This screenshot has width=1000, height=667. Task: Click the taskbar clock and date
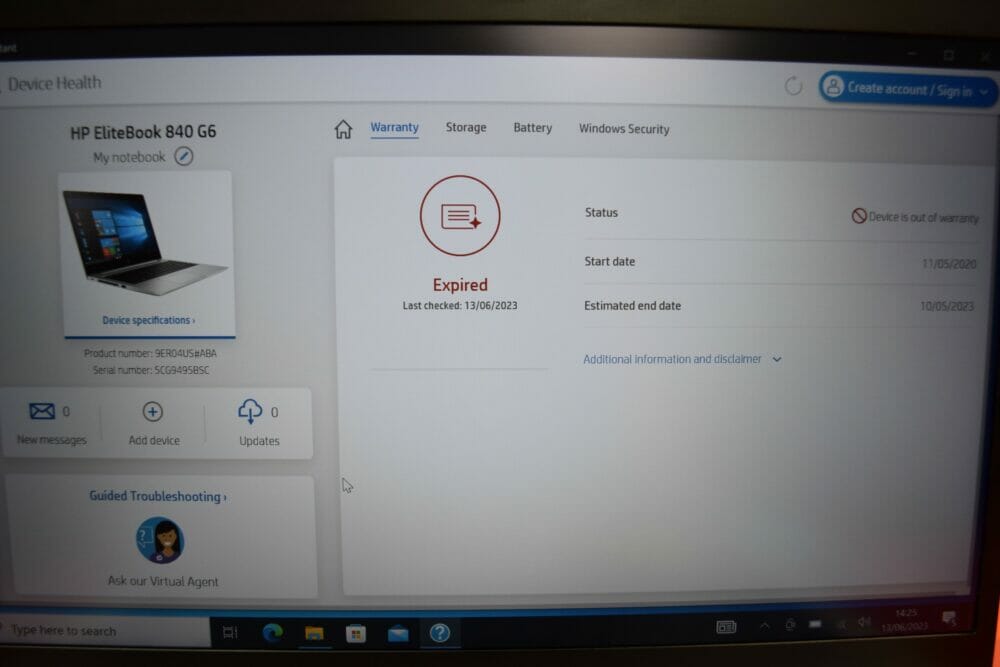point(905,620)
